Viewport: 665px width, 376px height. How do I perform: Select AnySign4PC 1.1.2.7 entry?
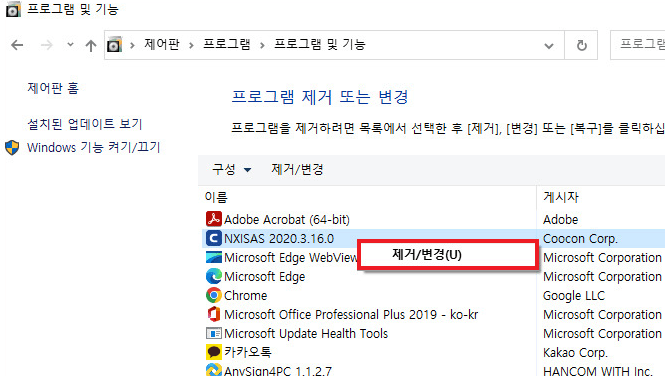click(x=278, y=370)
